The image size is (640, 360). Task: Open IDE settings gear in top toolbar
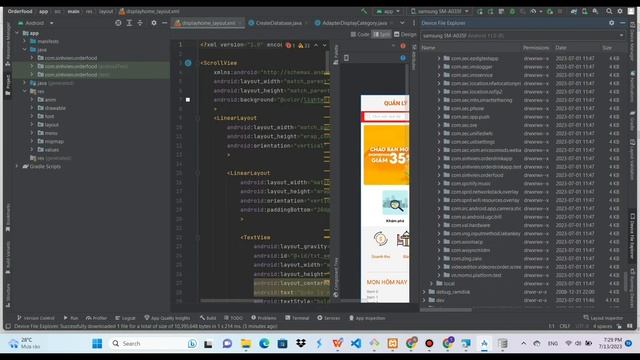click(620, 11)
